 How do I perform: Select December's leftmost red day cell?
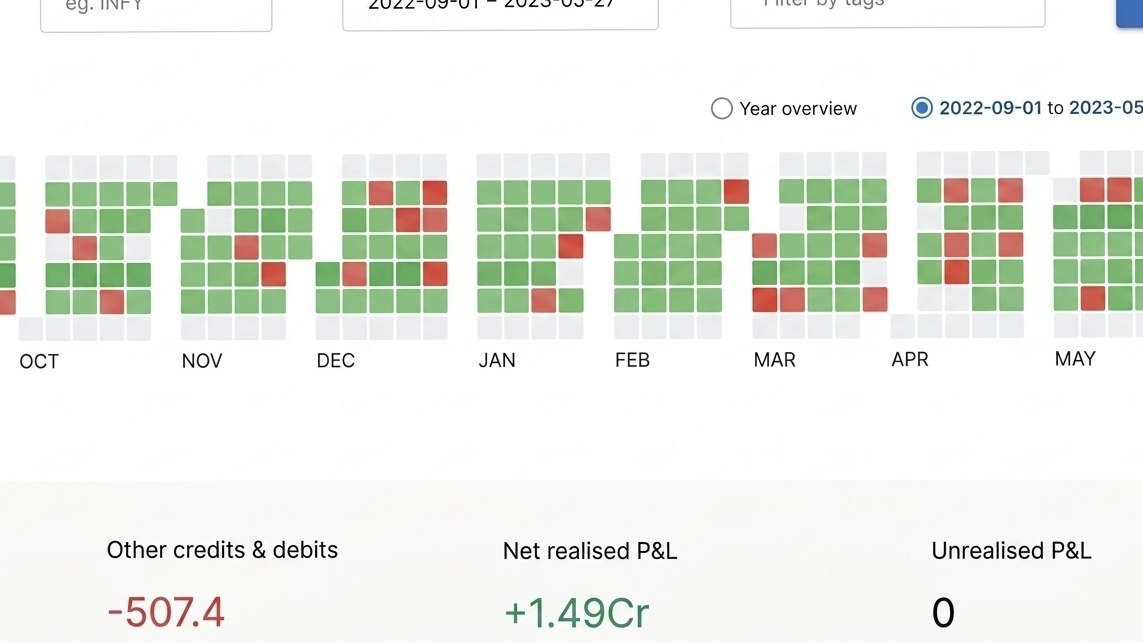coord(354,274)
